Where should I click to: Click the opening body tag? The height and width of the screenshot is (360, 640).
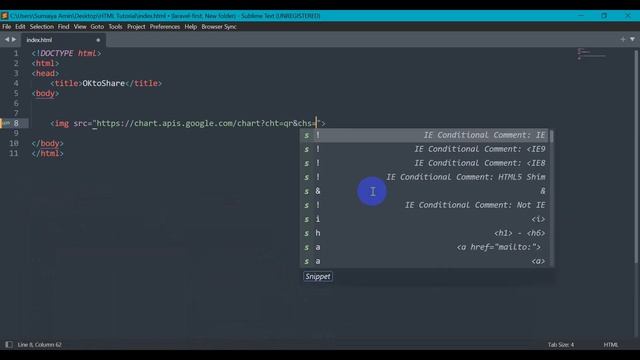(45, 93)
